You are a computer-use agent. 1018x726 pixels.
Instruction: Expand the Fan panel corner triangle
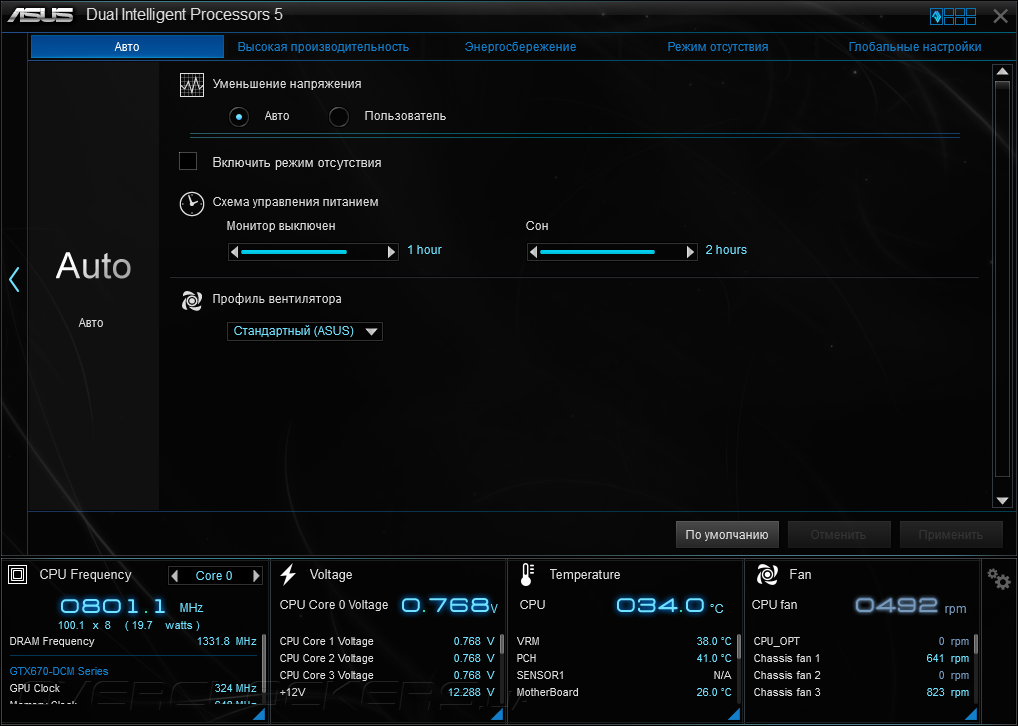(971, 714)
